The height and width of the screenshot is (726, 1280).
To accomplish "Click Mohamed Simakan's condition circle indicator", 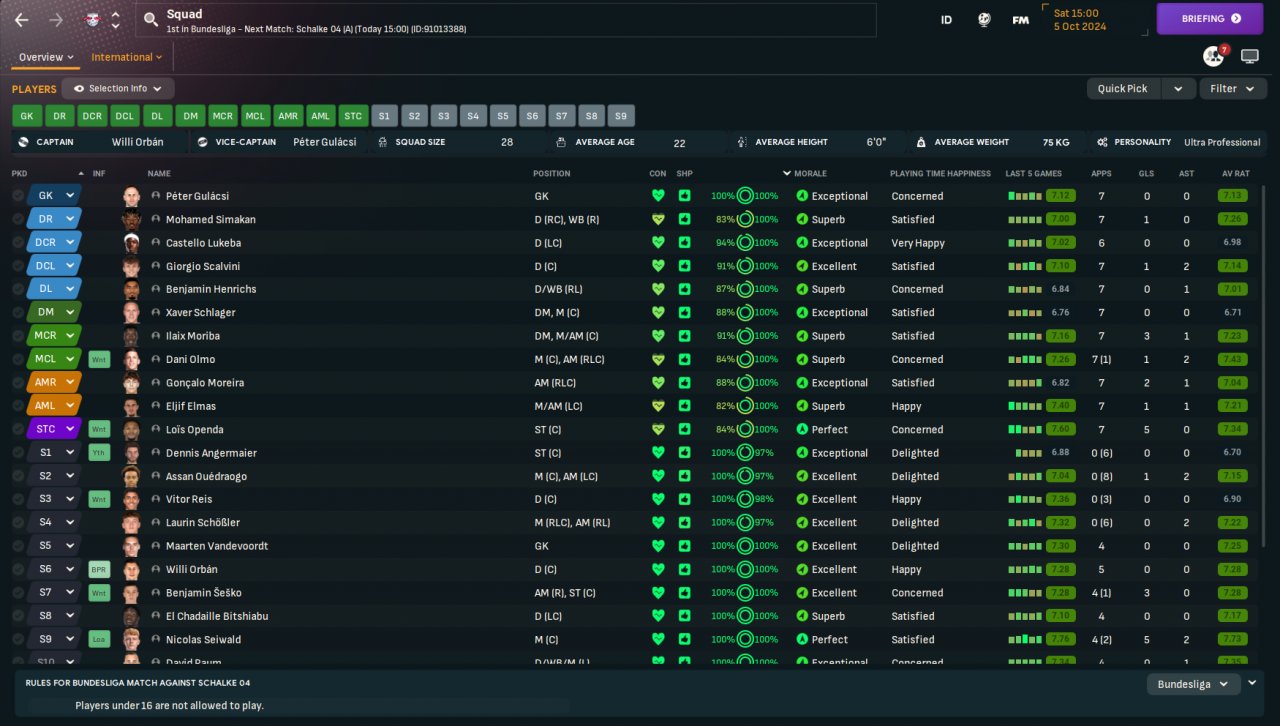I will (745, 219).
